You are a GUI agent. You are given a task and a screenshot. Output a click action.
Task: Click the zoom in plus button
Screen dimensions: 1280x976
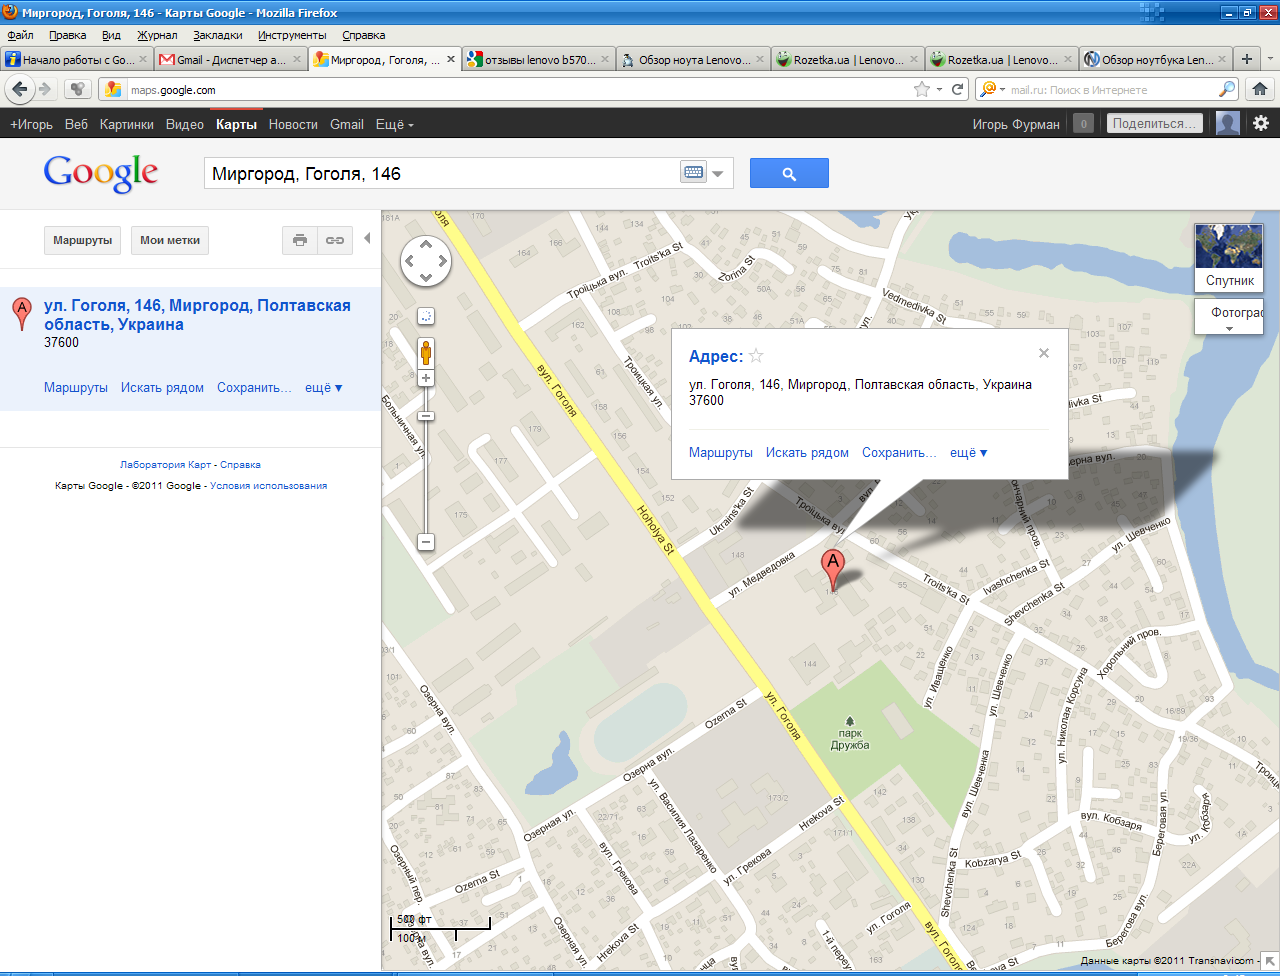426,378
